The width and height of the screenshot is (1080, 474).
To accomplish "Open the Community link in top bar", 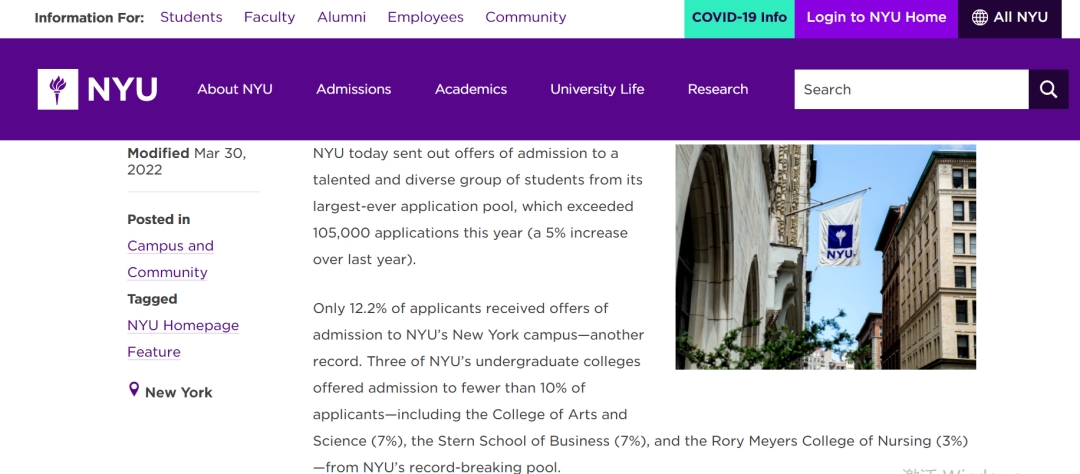I will (526, 17).
